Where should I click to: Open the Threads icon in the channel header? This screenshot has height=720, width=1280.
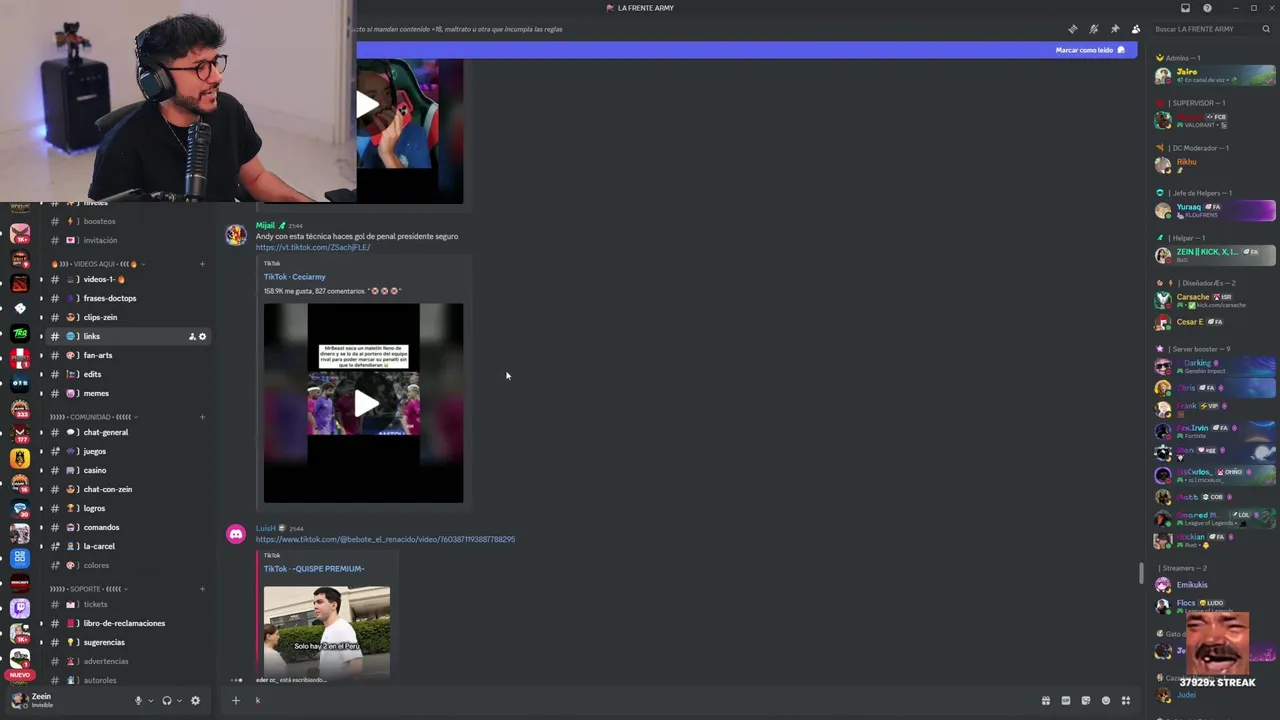[x=1072, y=29]
